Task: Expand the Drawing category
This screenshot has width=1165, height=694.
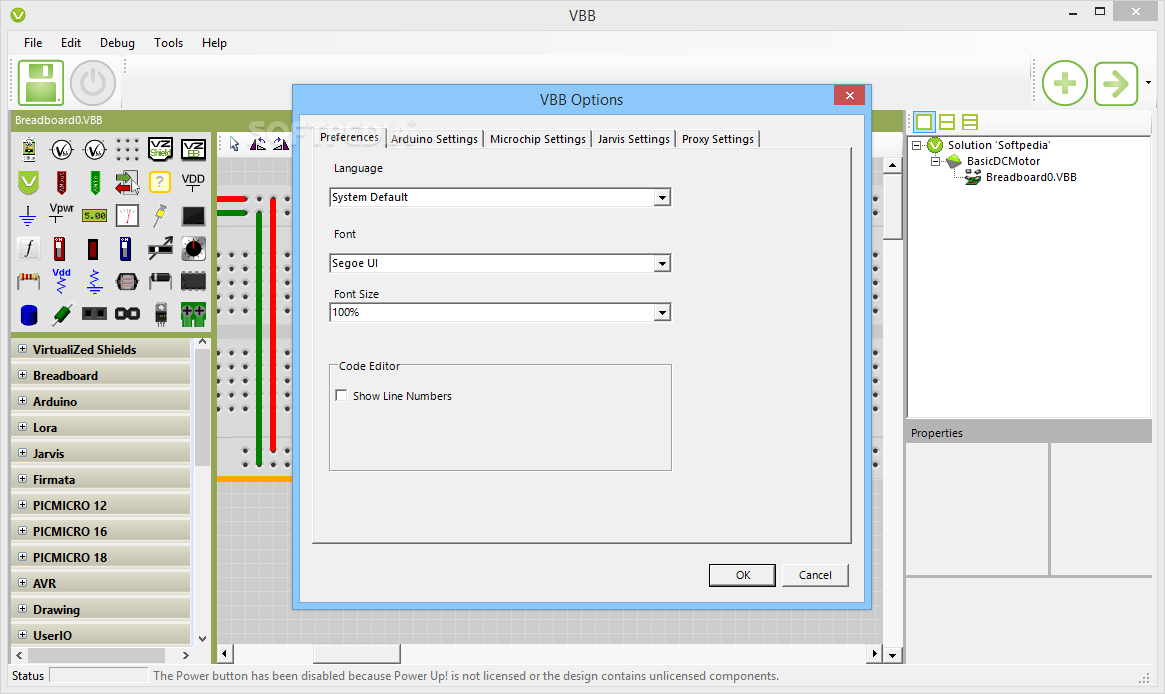Action: pos(22,609)
